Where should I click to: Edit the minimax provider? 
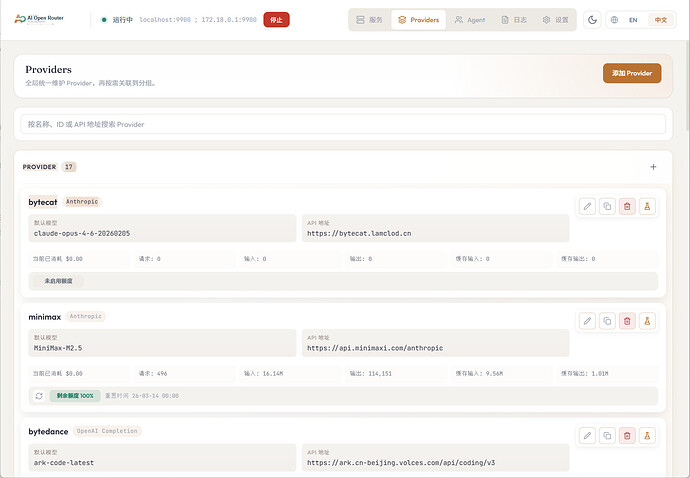(587, 321)
